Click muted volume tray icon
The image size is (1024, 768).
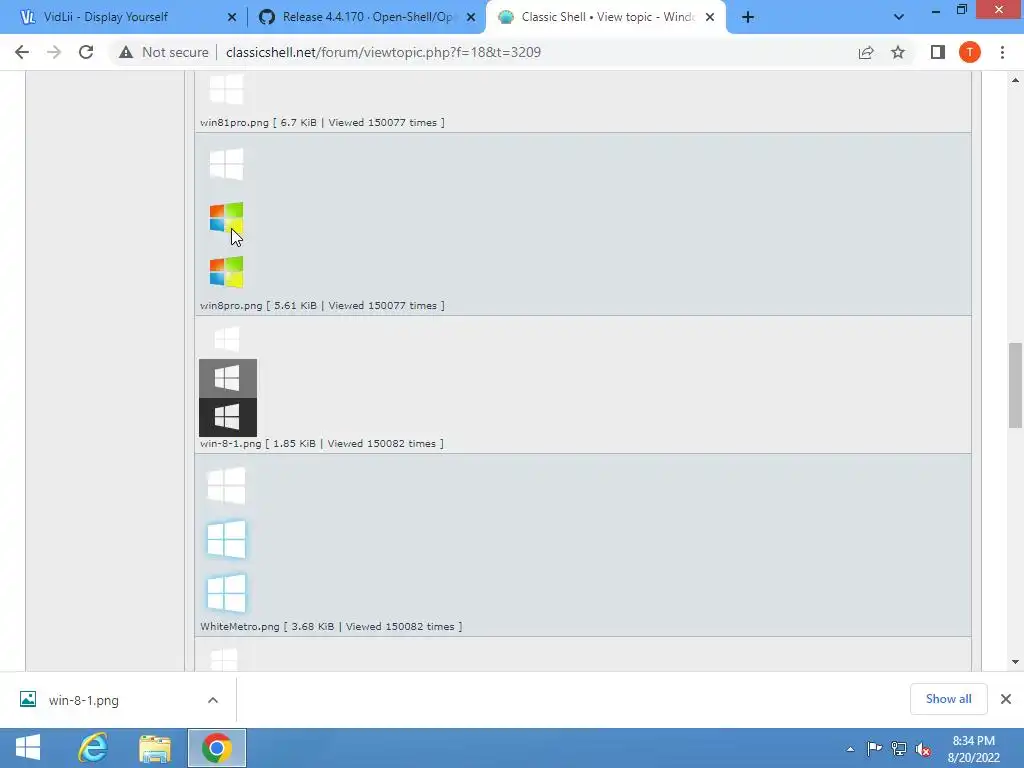tap(923, 749)
